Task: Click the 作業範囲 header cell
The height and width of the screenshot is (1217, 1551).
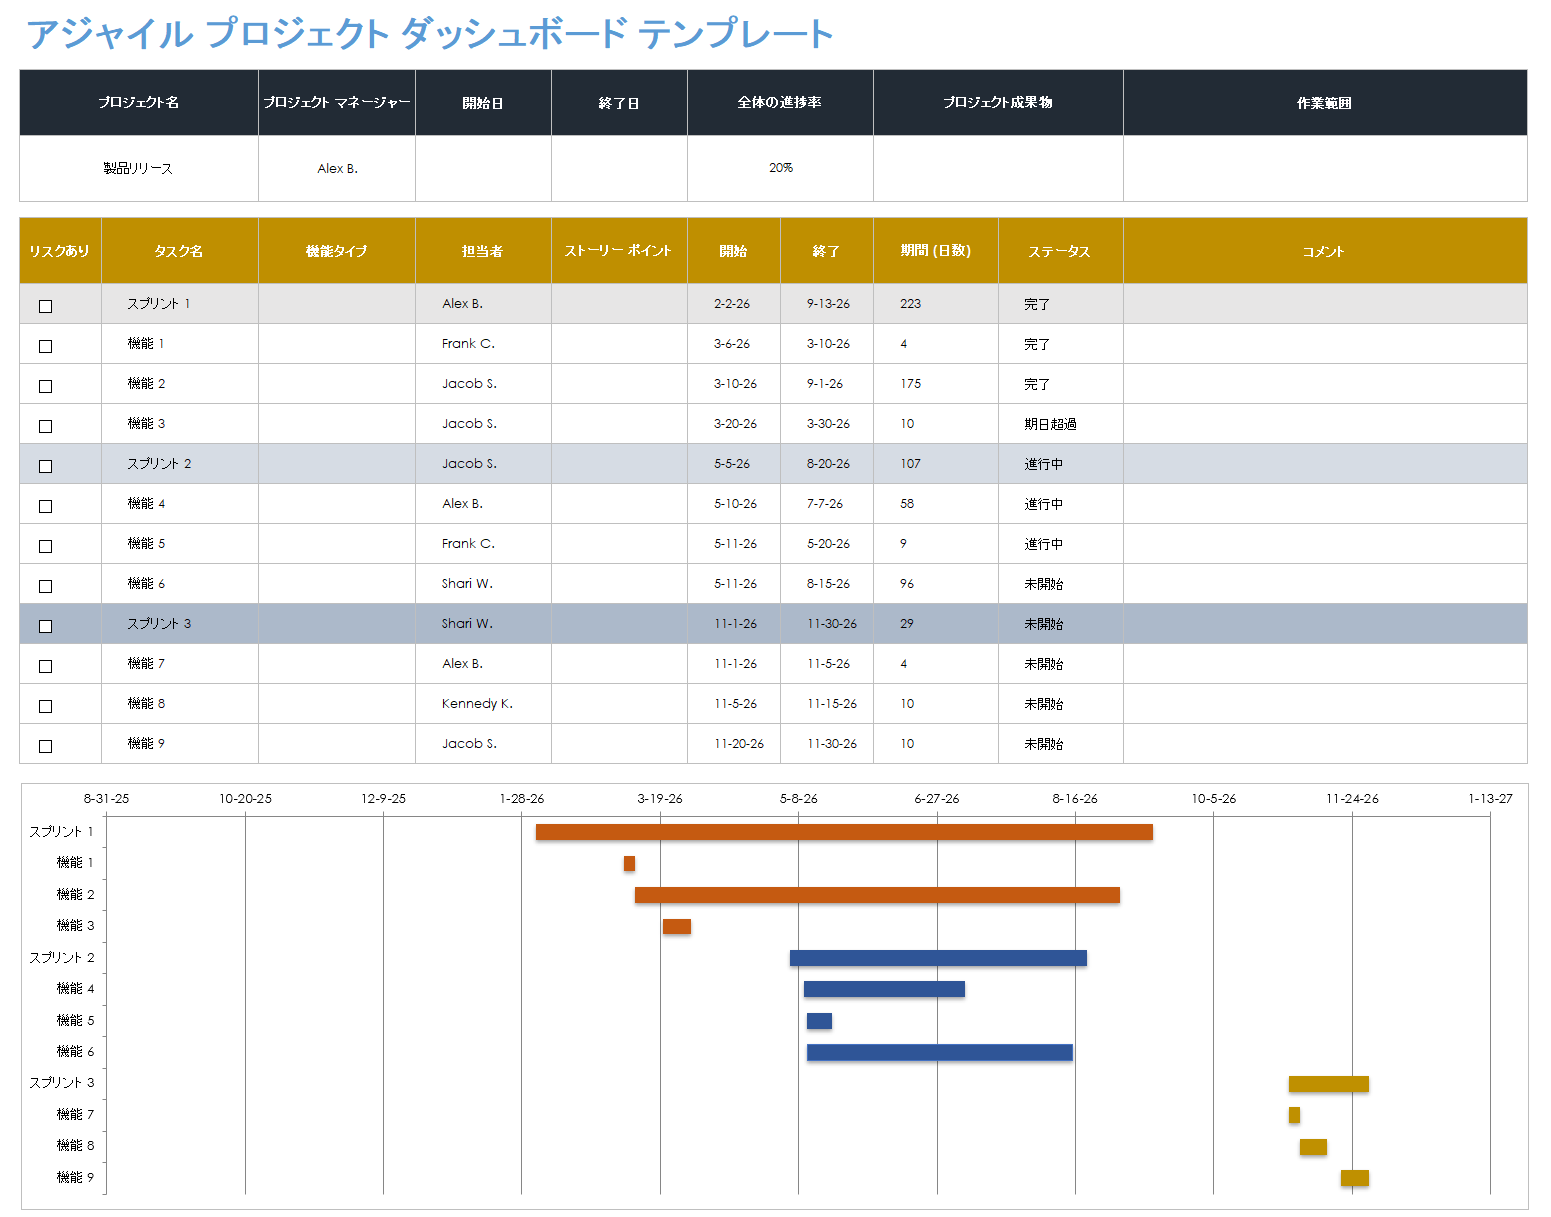Action: point(1325,103)
